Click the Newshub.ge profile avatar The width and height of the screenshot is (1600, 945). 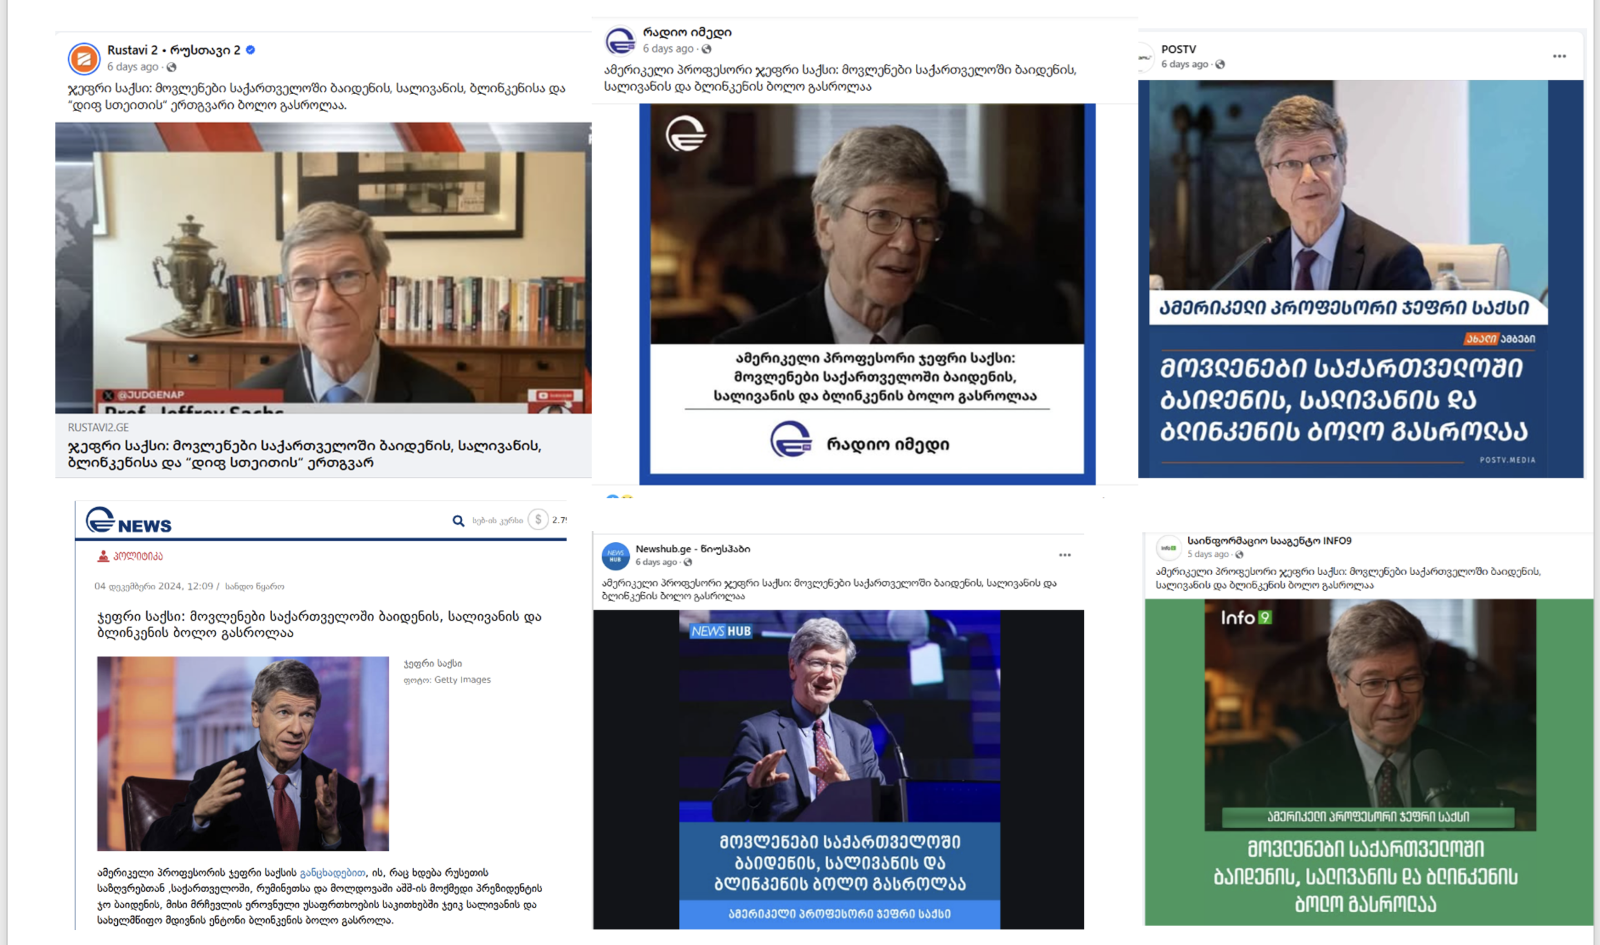click(x=616, y=556)
